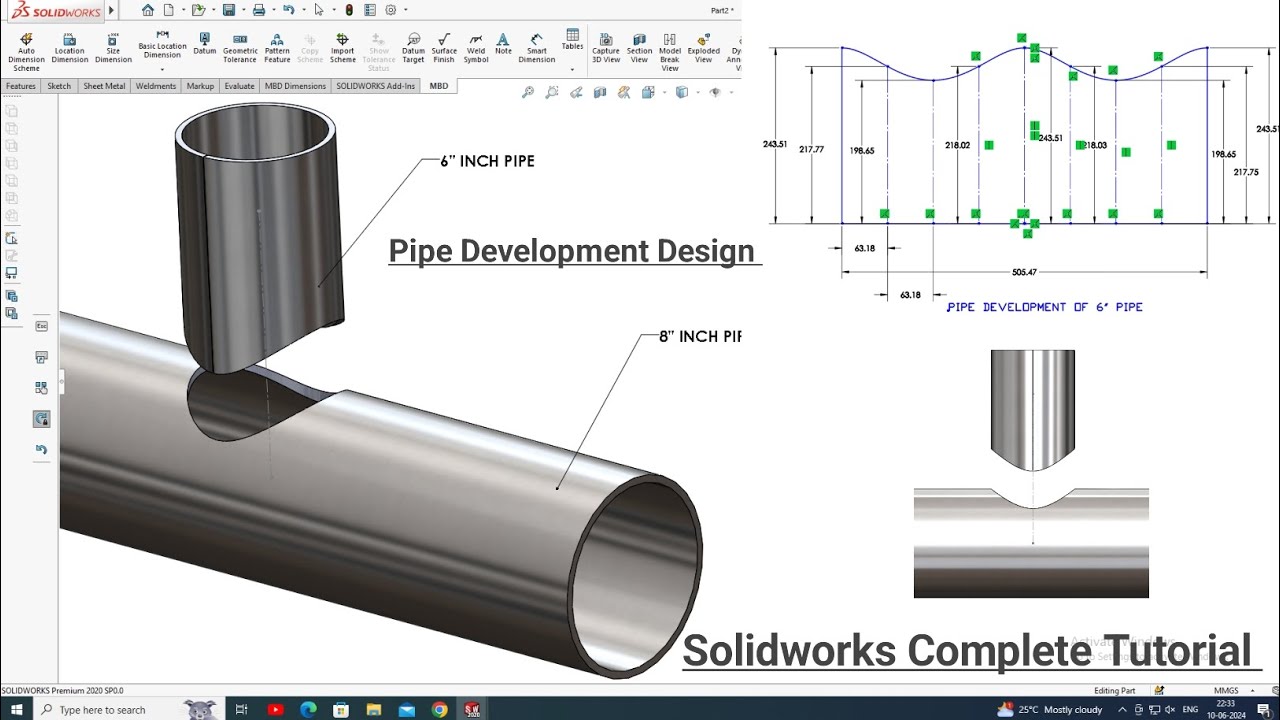
Task: Open Undo history dropdown arrow
Action: pyautogui.click(x=304, y=10)
